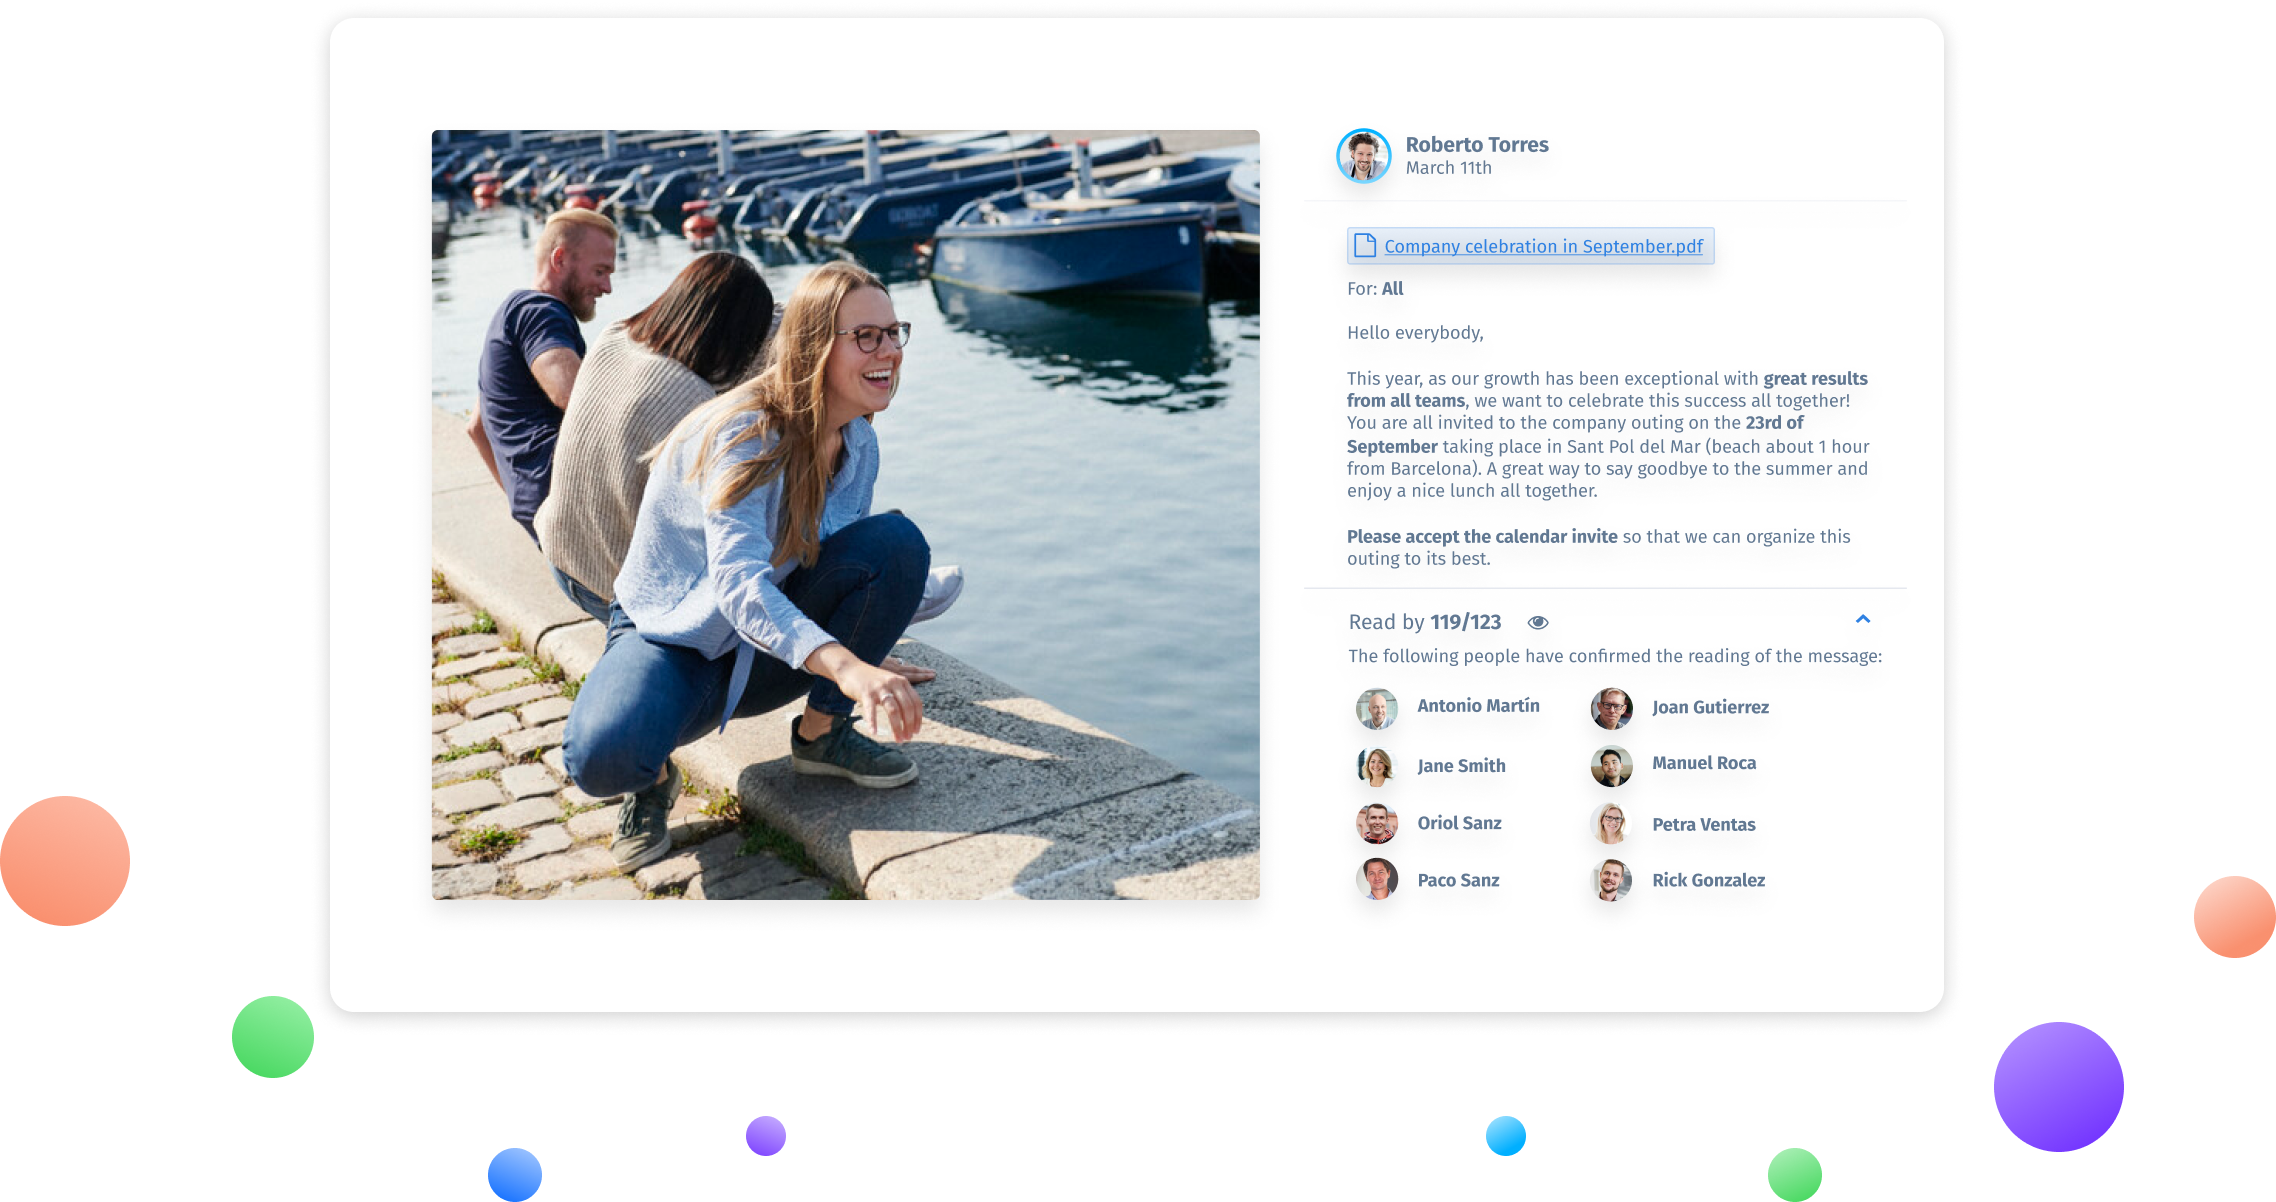Viewport: 2276px width, 1202px height.
Task: Select the Petra Ventas name label
Action: (x=1703, y=825)
